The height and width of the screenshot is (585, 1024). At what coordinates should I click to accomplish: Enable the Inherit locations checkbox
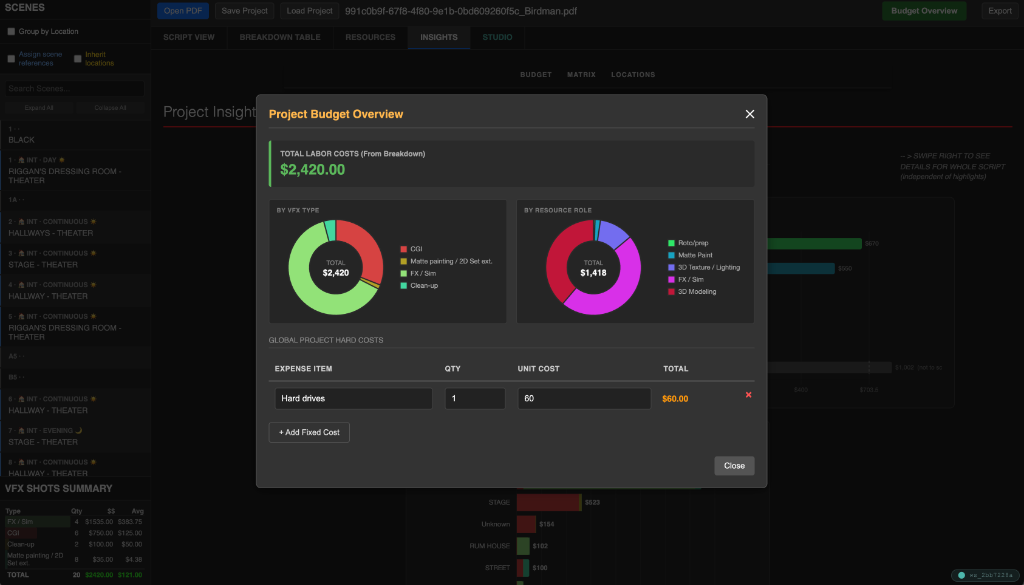pos(78,58)
